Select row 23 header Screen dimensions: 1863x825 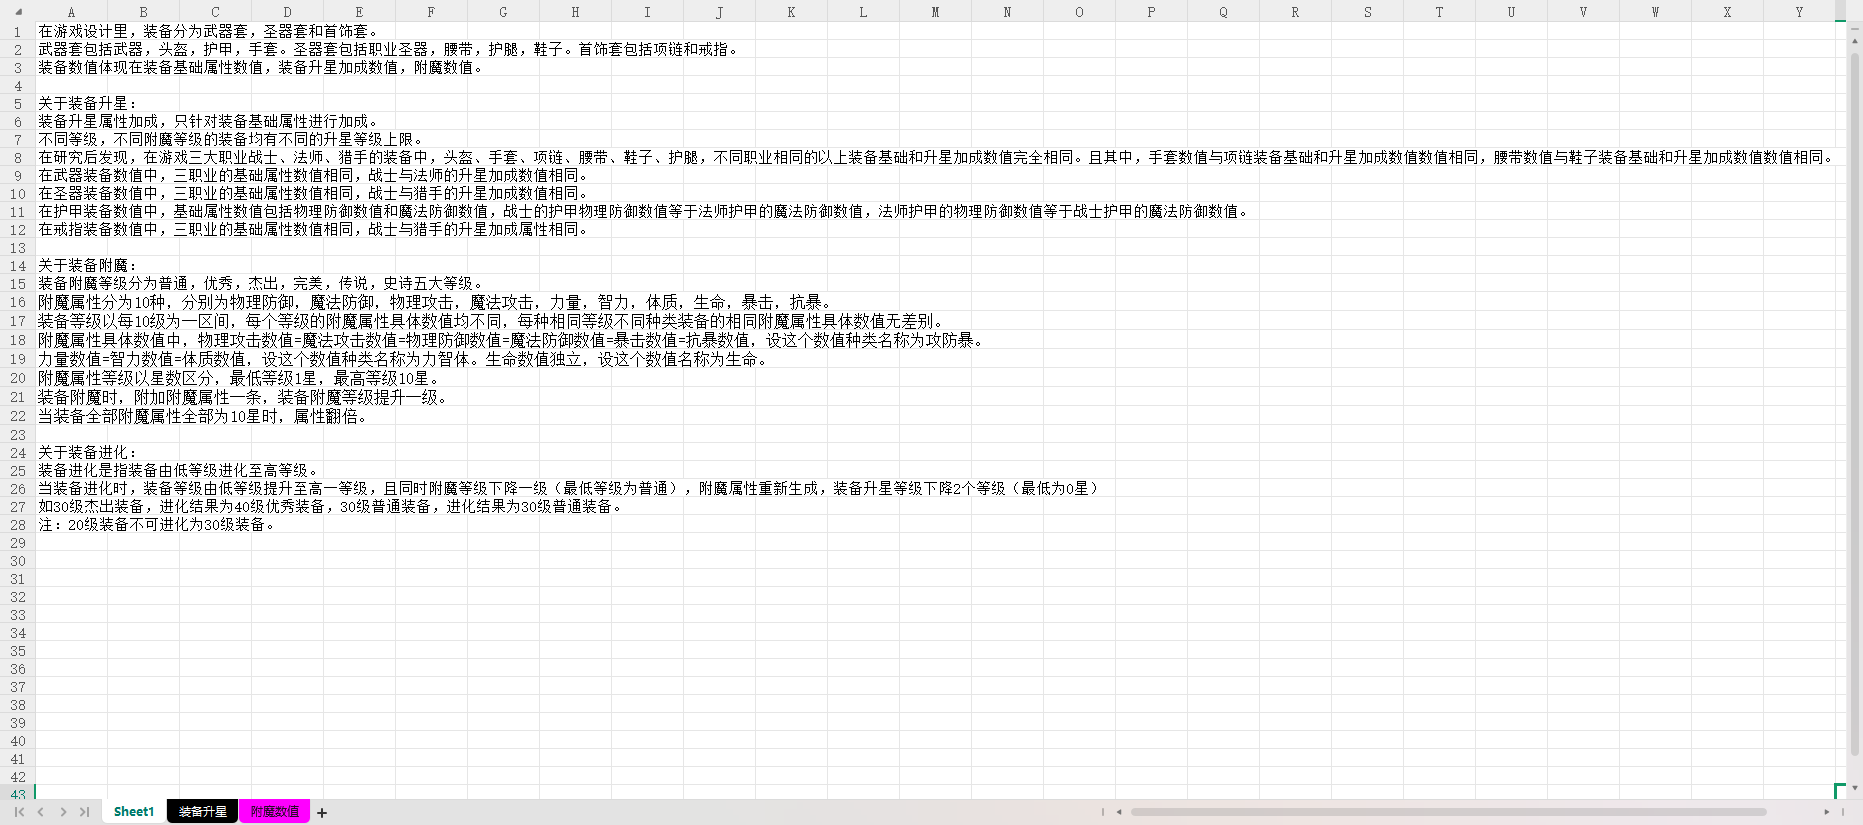(x=18, y=435)
